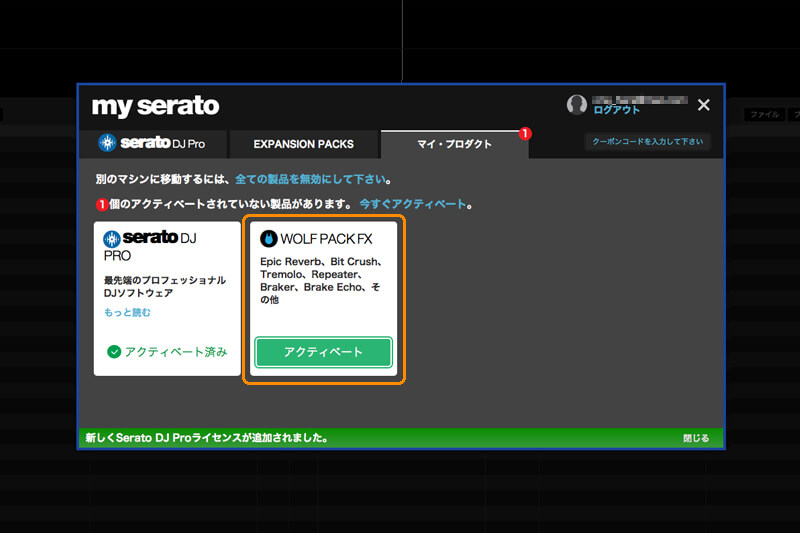Activate Wolf Pack FX with green button
Viewport: 800px width, 533px height.
(323, 352)
